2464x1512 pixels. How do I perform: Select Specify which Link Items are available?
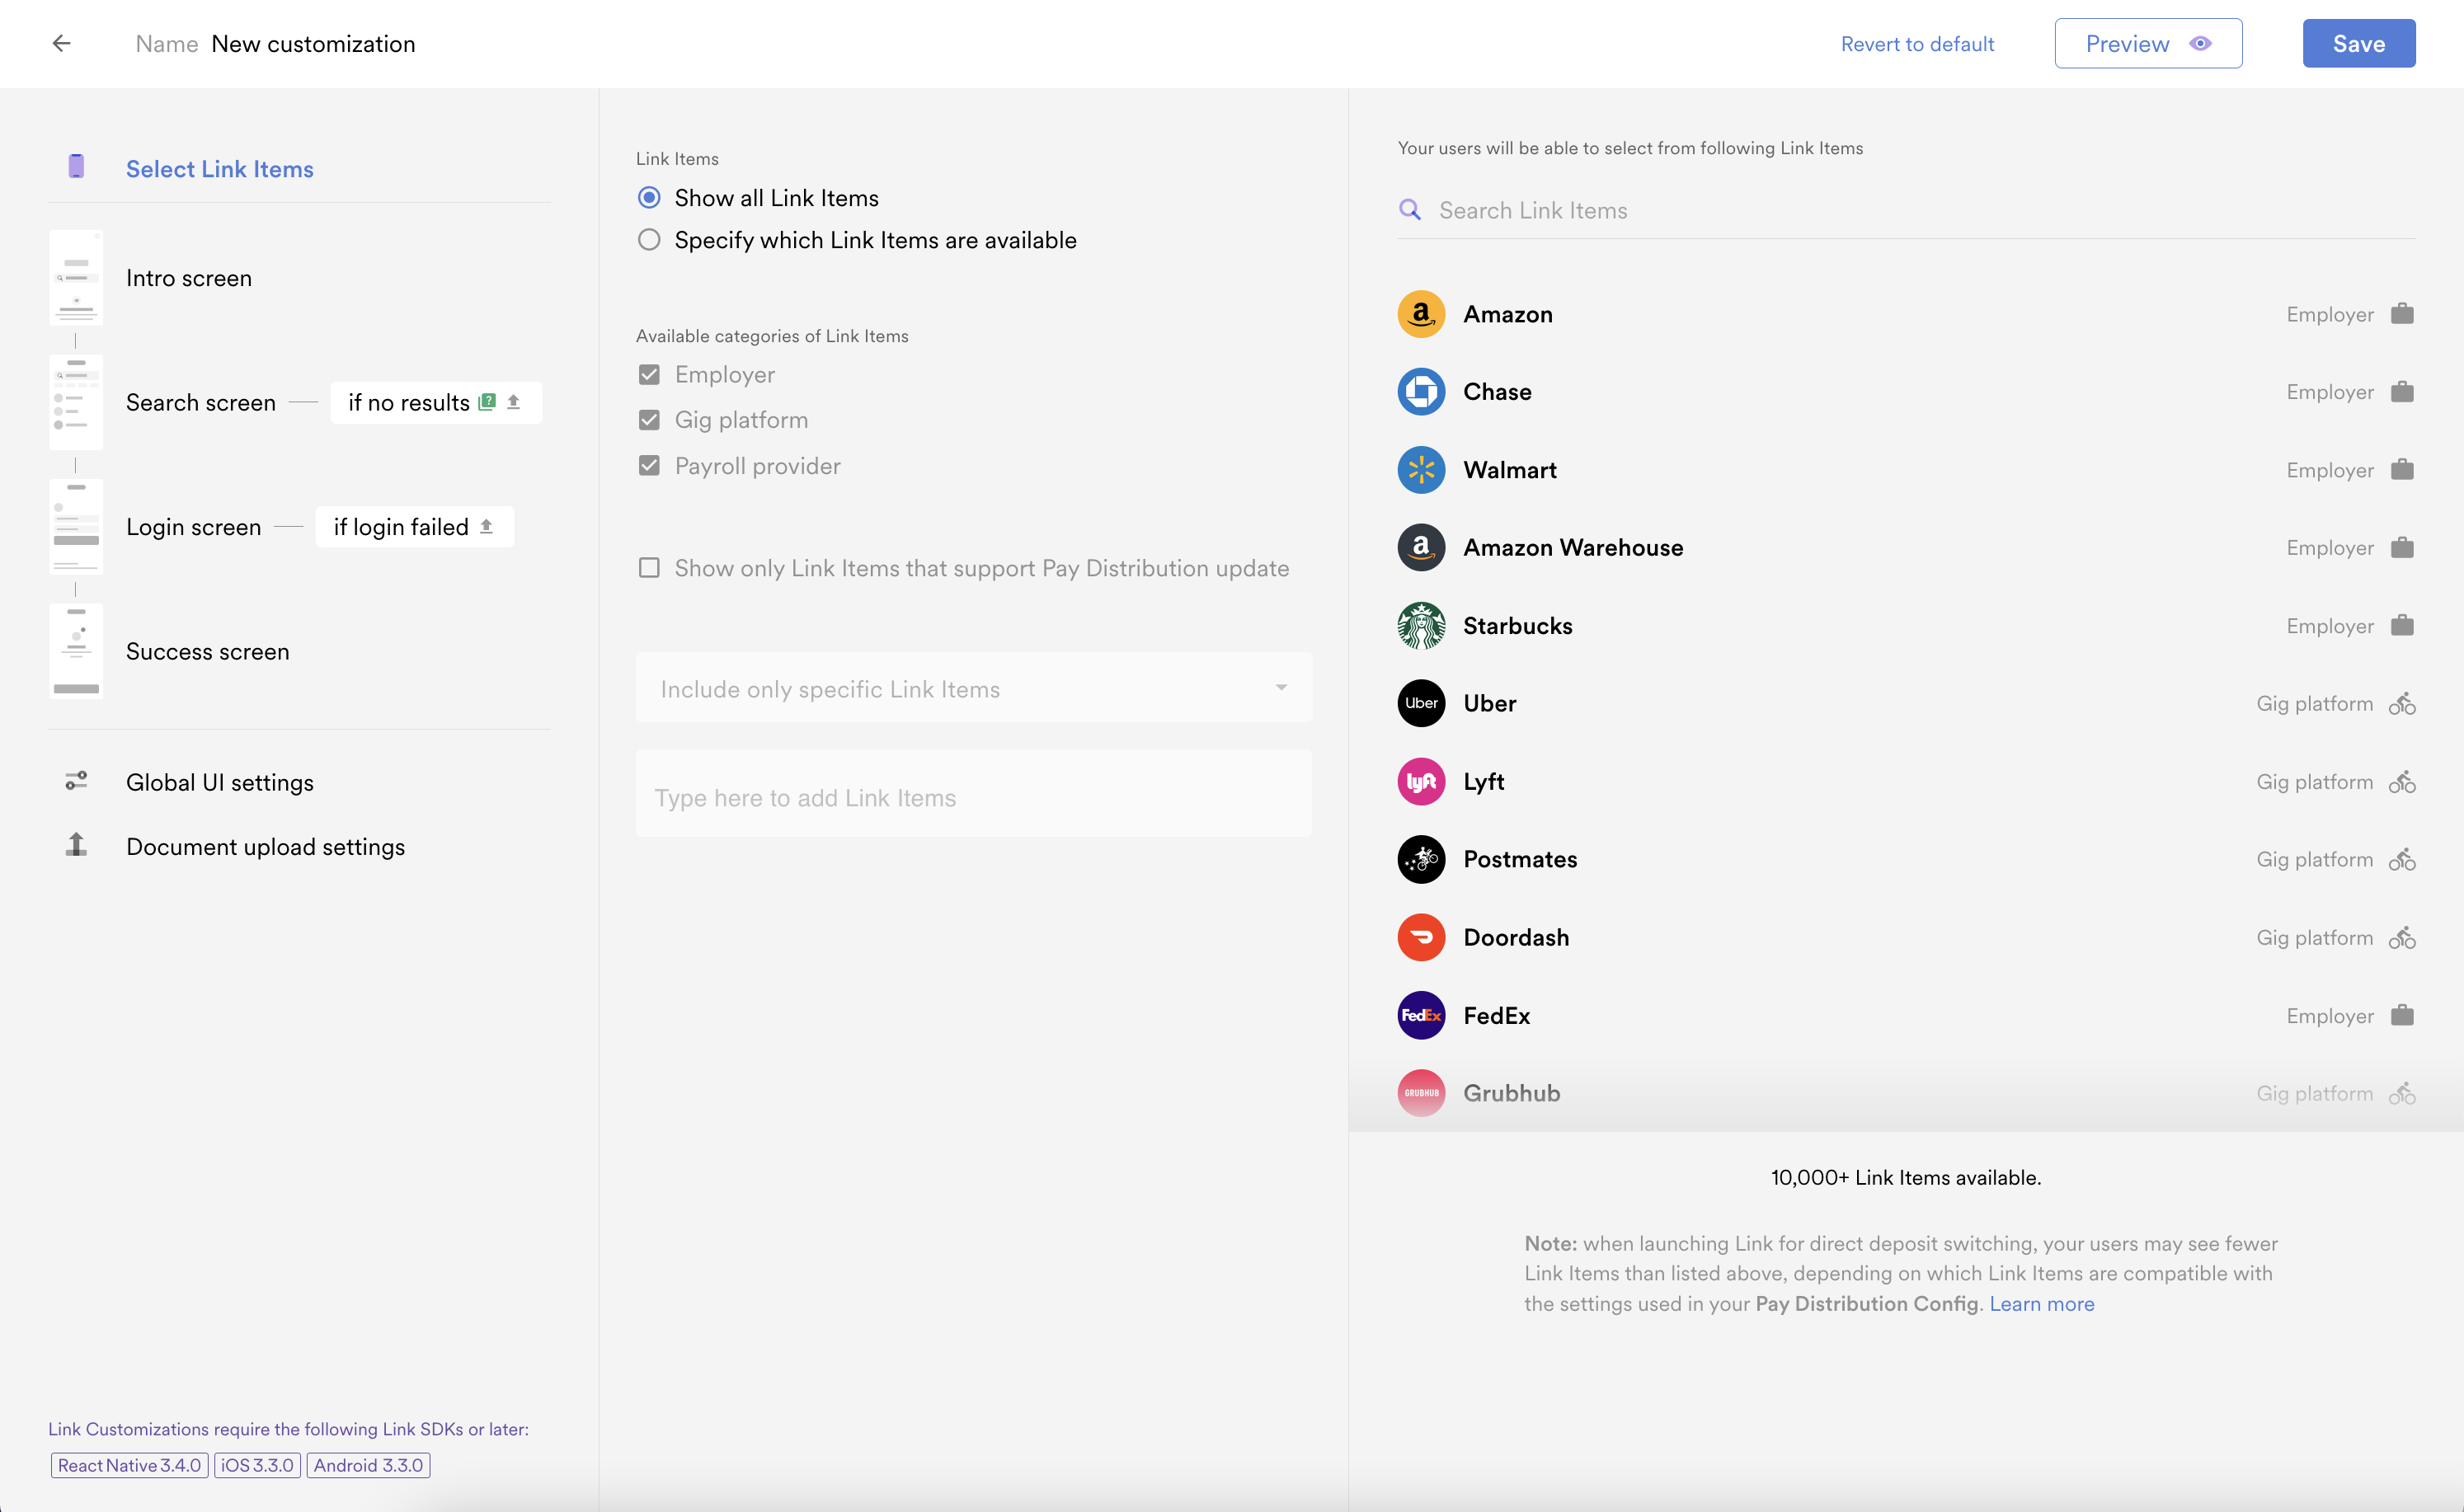649,240
